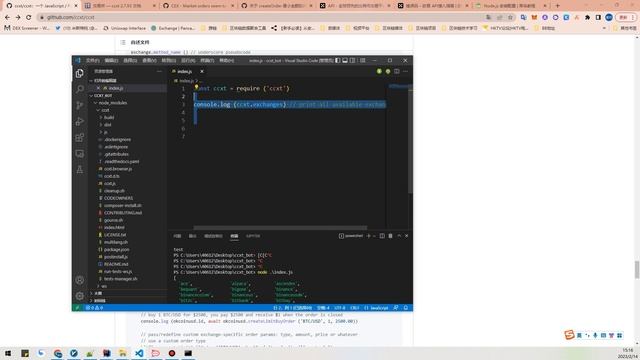This screenshot has width=640, height=360.
Task: Open README.md in the explorer
Action: tap(116, 264)
